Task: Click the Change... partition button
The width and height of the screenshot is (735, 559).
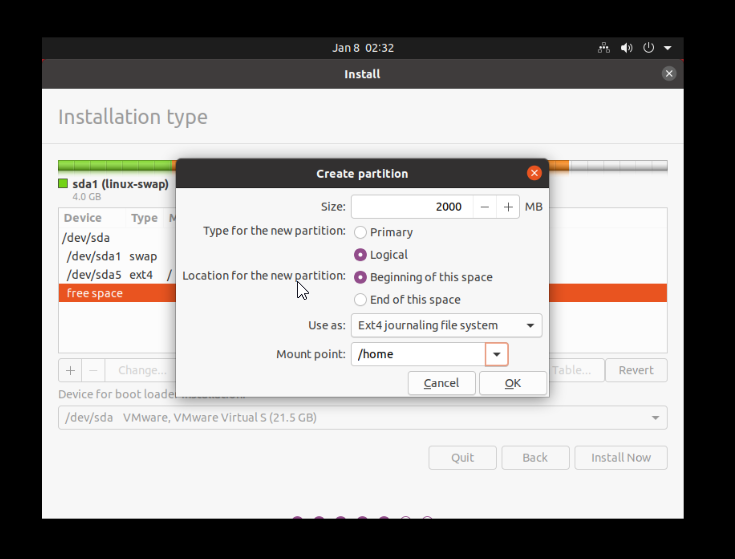Action: point(142,370)
